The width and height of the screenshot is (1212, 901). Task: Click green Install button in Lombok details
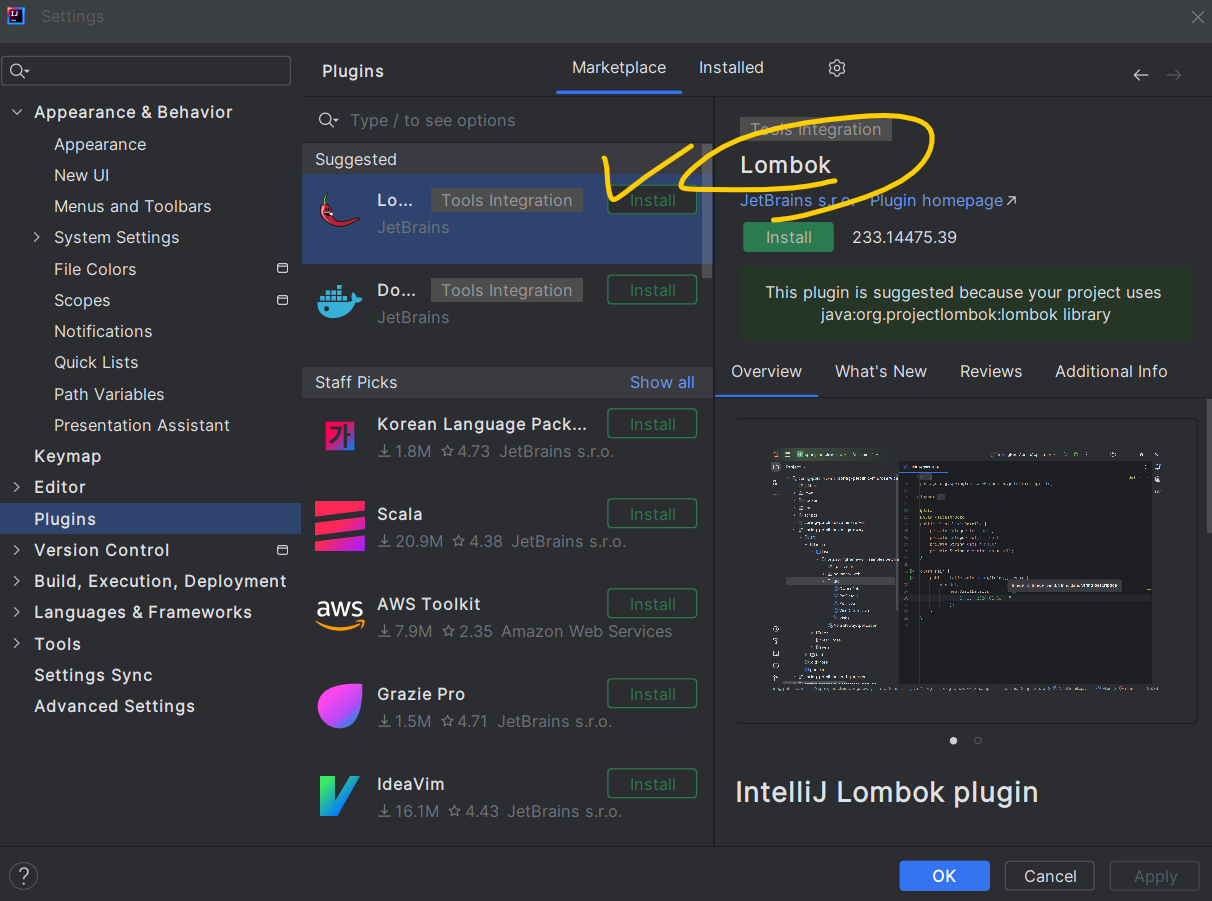(789, 237)
